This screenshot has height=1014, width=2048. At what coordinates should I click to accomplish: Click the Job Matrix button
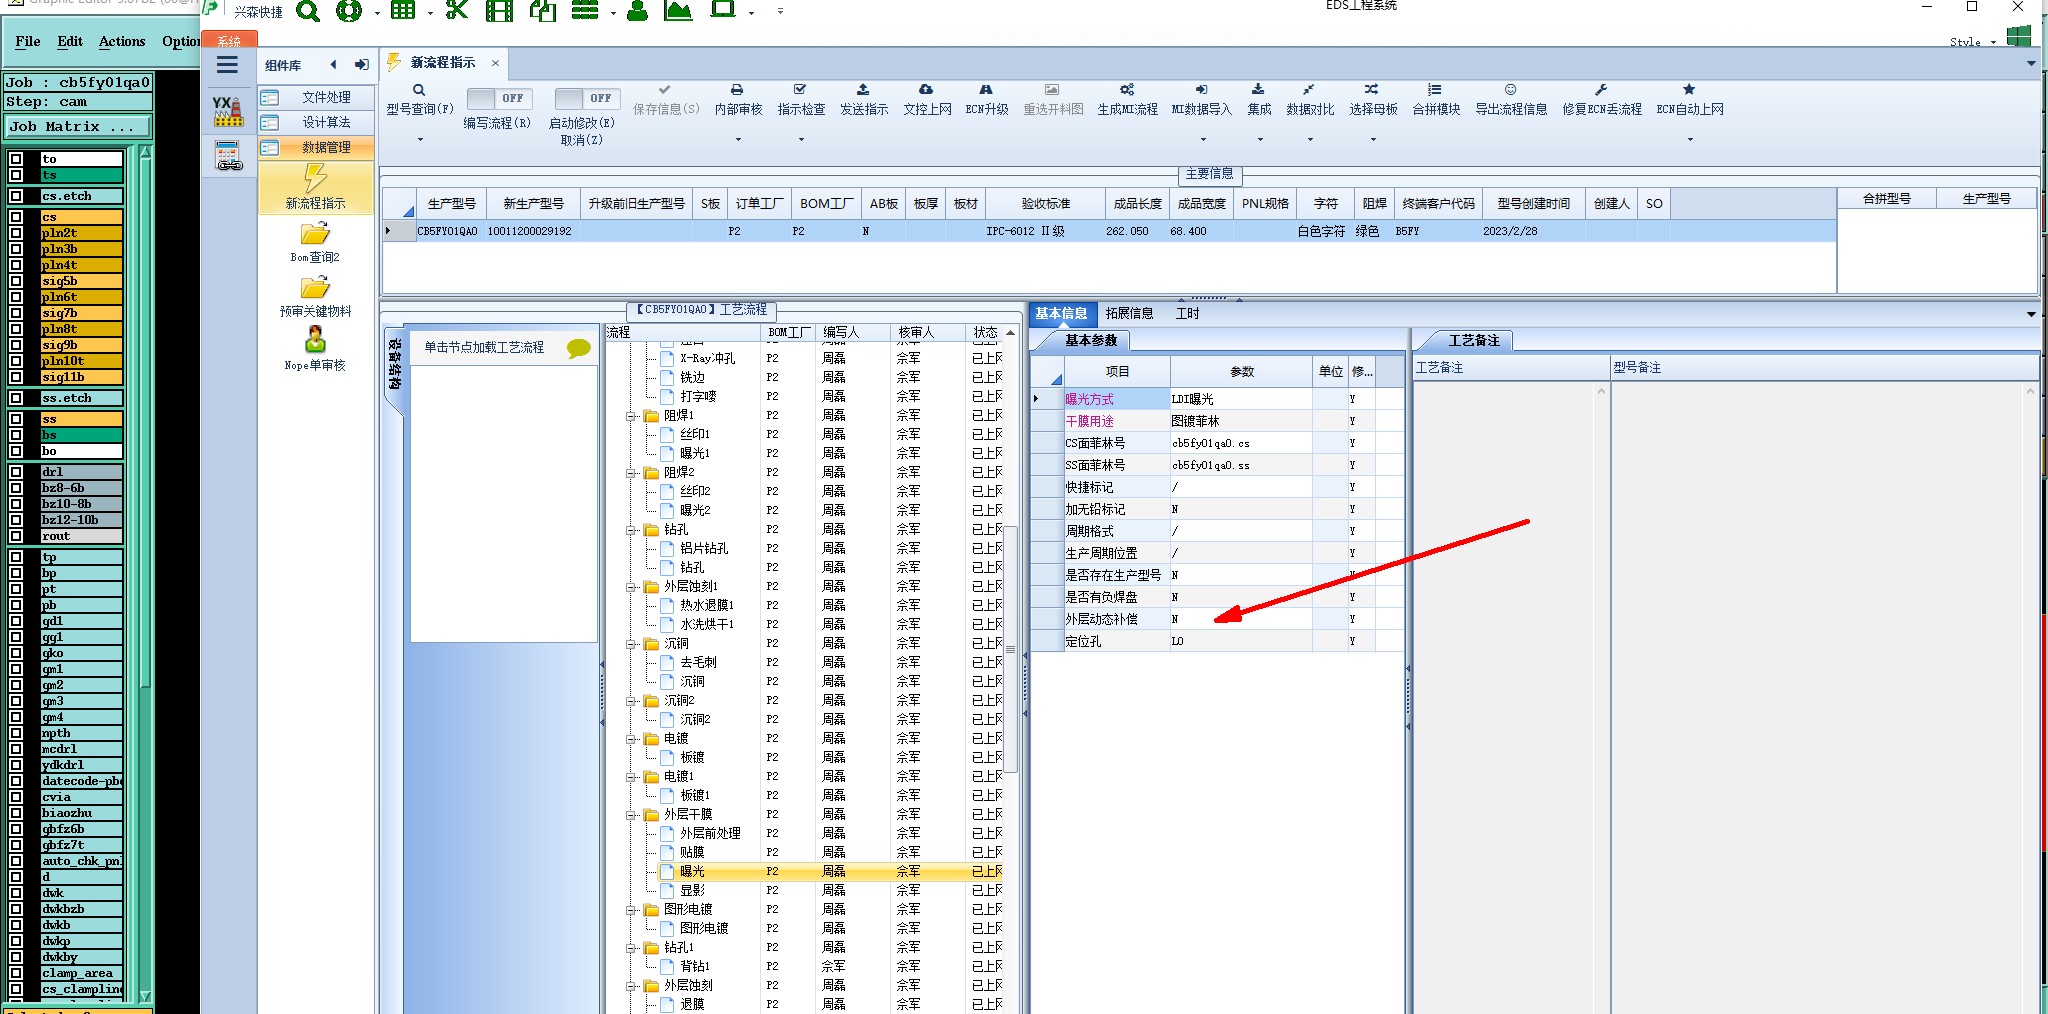[x=78, y=127]
